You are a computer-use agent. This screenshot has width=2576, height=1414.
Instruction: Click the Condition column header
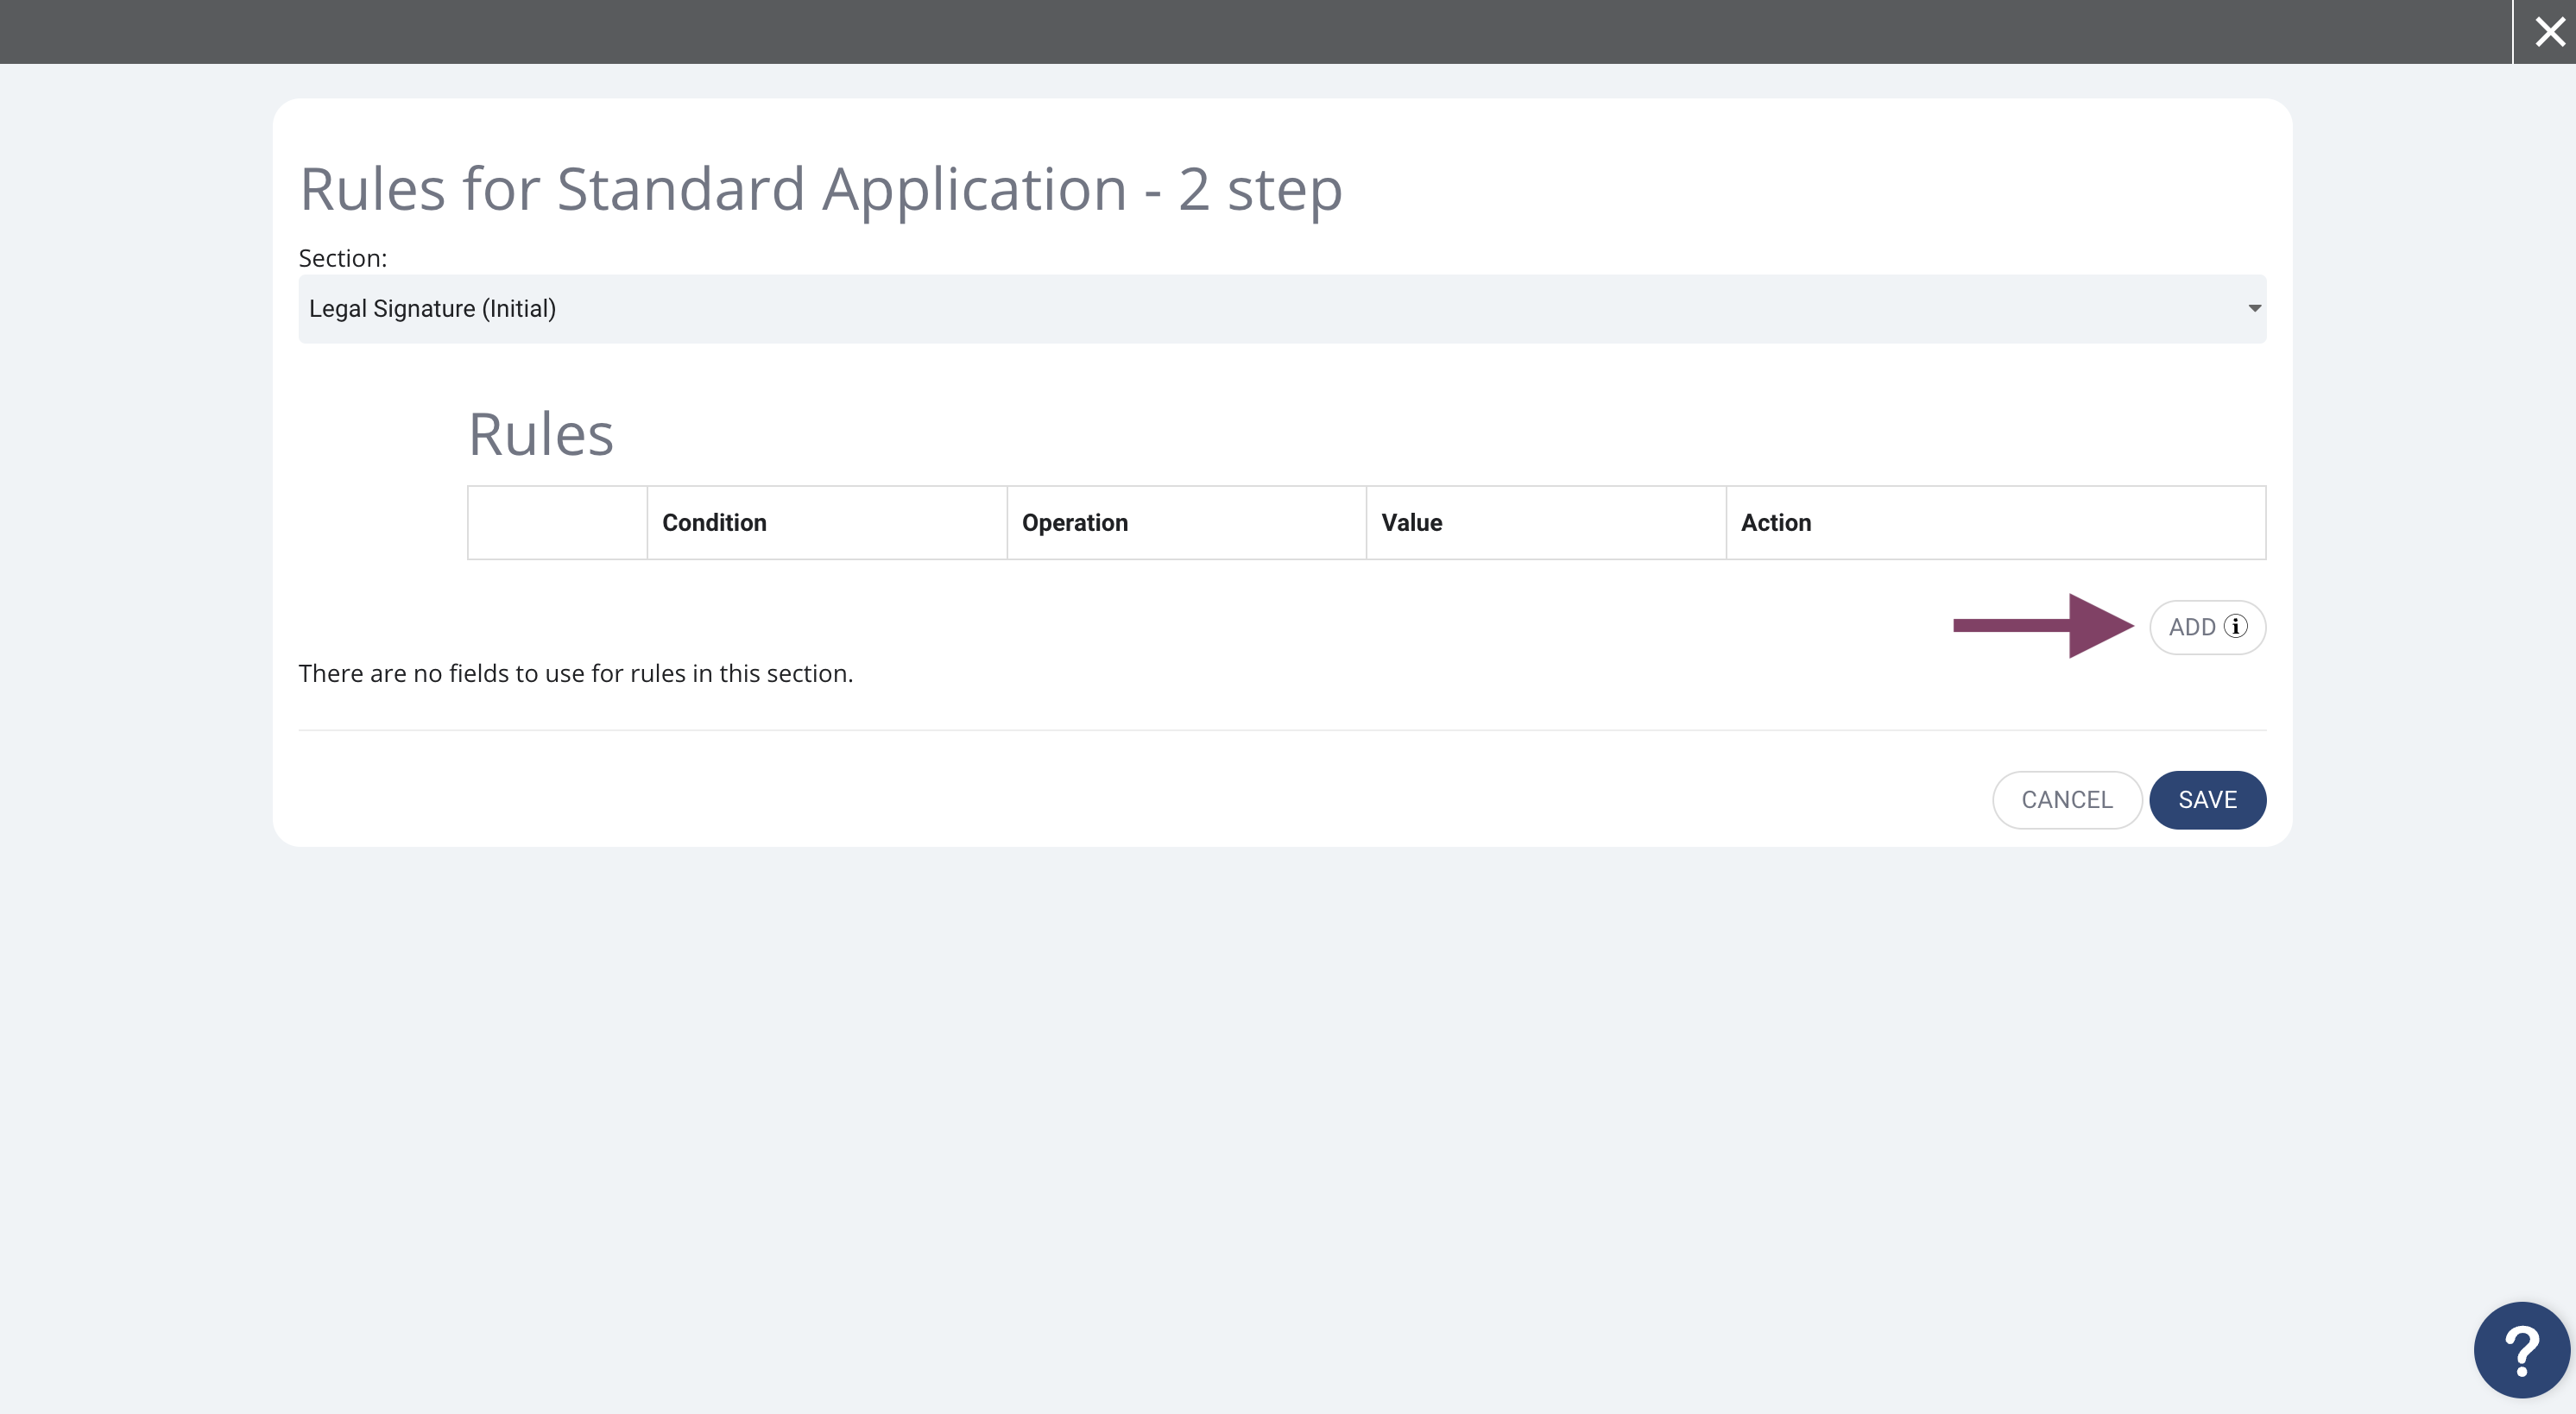[826, 523]
